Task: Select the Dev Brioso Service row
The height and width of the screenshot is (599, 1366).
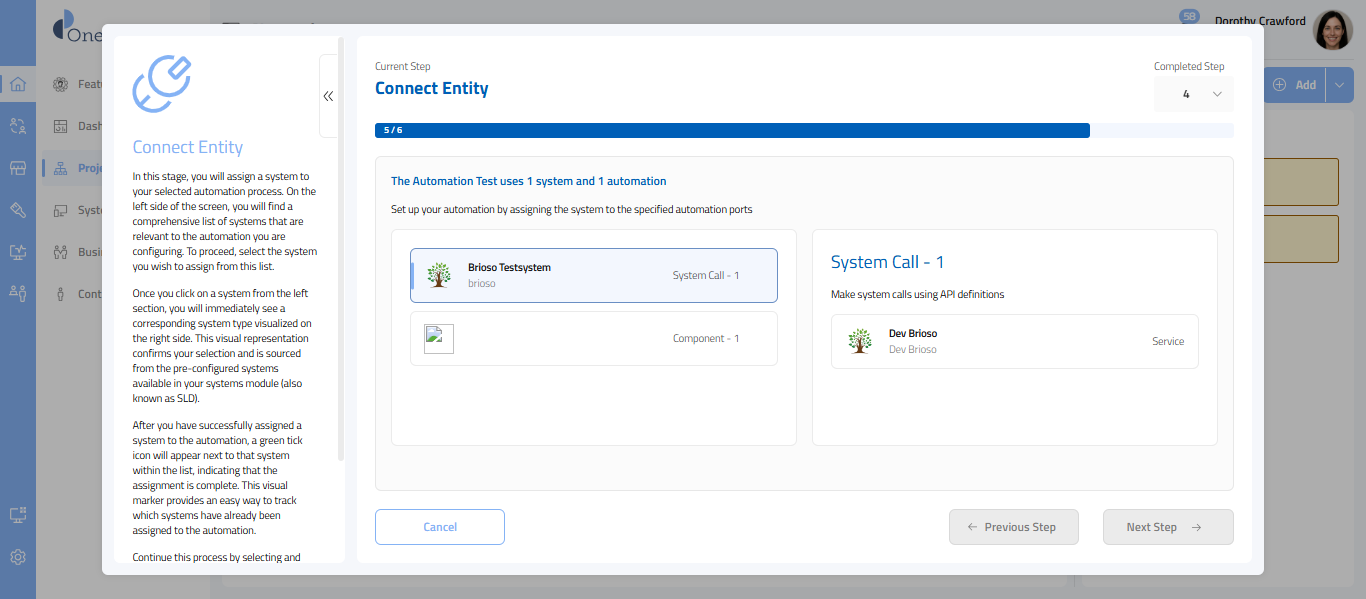Action: (x=1014, y=342)
